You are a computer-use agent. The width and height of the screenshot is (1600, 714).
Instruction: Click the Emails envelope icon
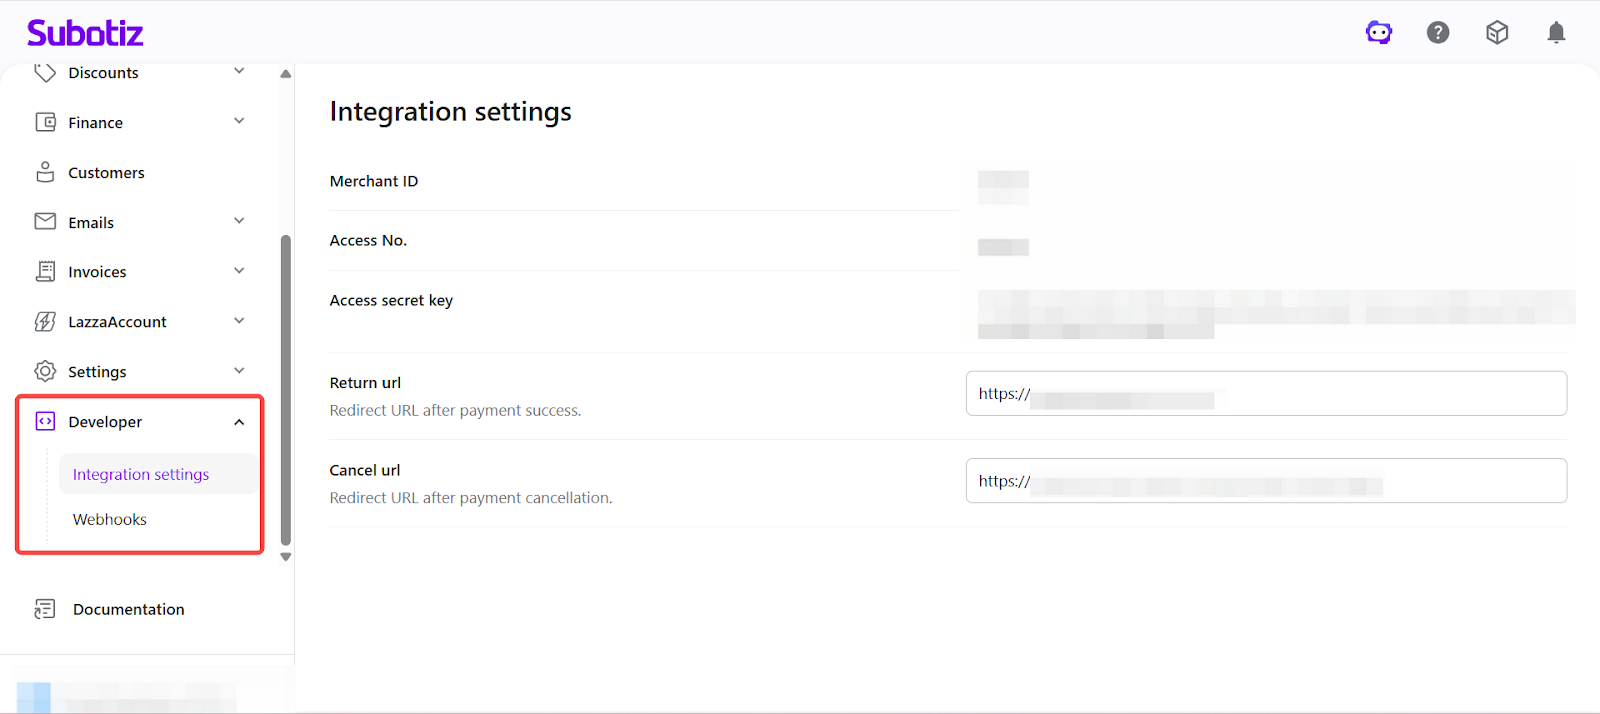click(x=45, y=221)
